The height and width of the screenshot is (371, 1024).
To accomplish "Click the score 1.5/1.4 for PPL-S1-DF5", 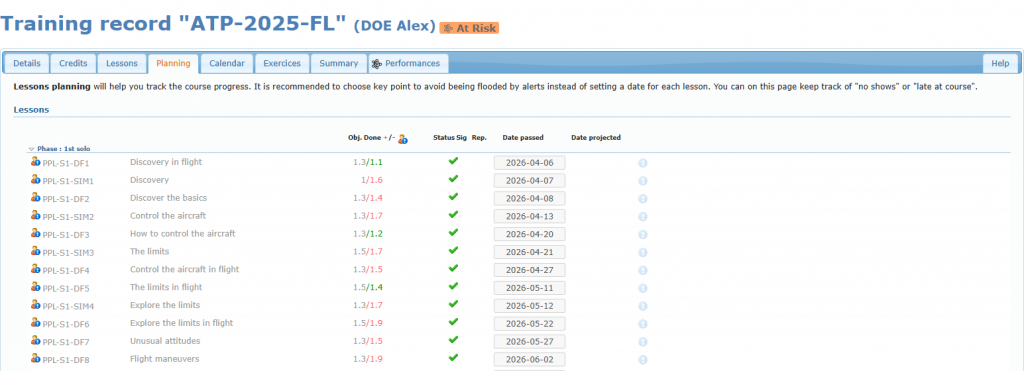I will click(368, 287).
